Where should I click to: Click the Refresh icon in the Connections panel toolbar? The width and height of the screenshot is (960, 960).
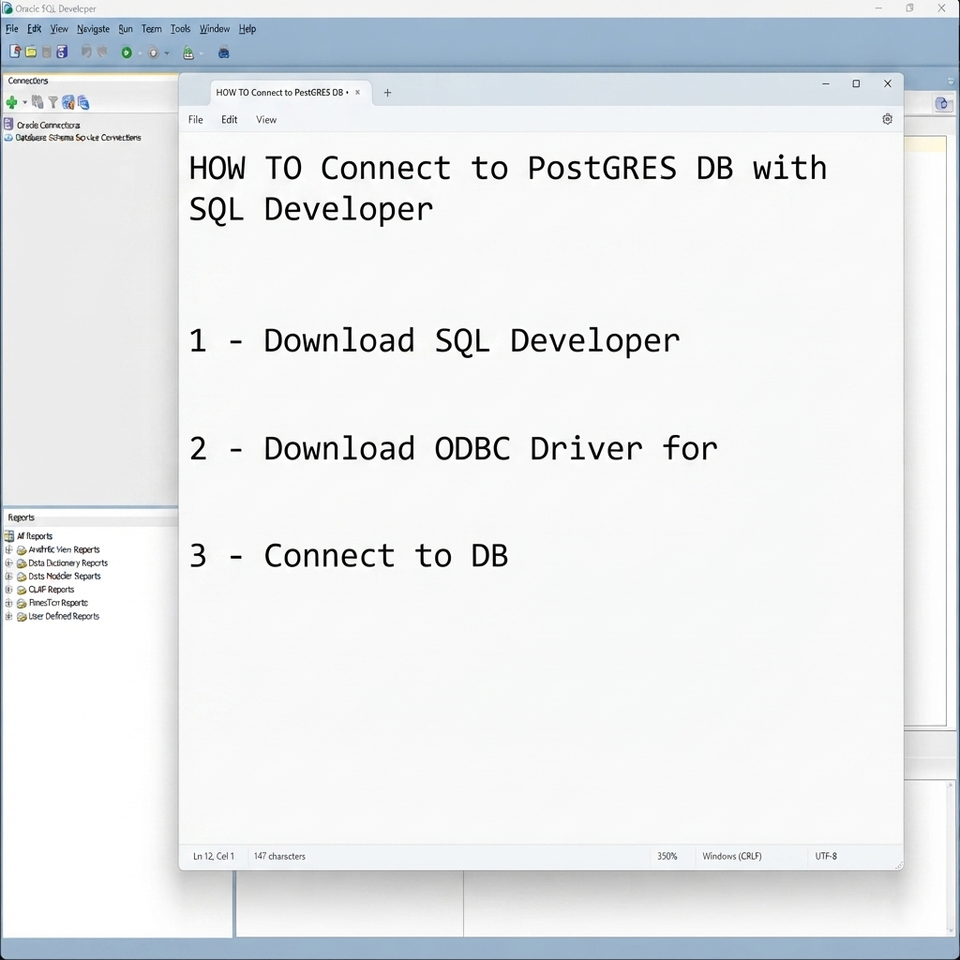pyautogui.click(x=38, y=102)
